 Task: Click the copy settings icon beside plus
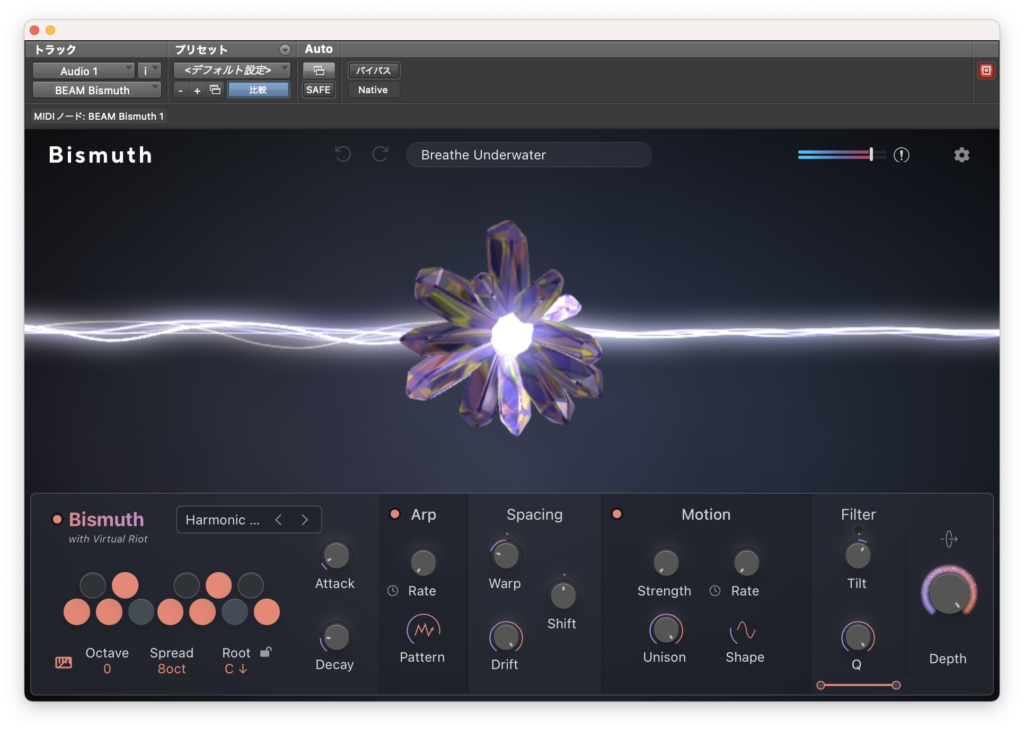click(x=215, y=90)
